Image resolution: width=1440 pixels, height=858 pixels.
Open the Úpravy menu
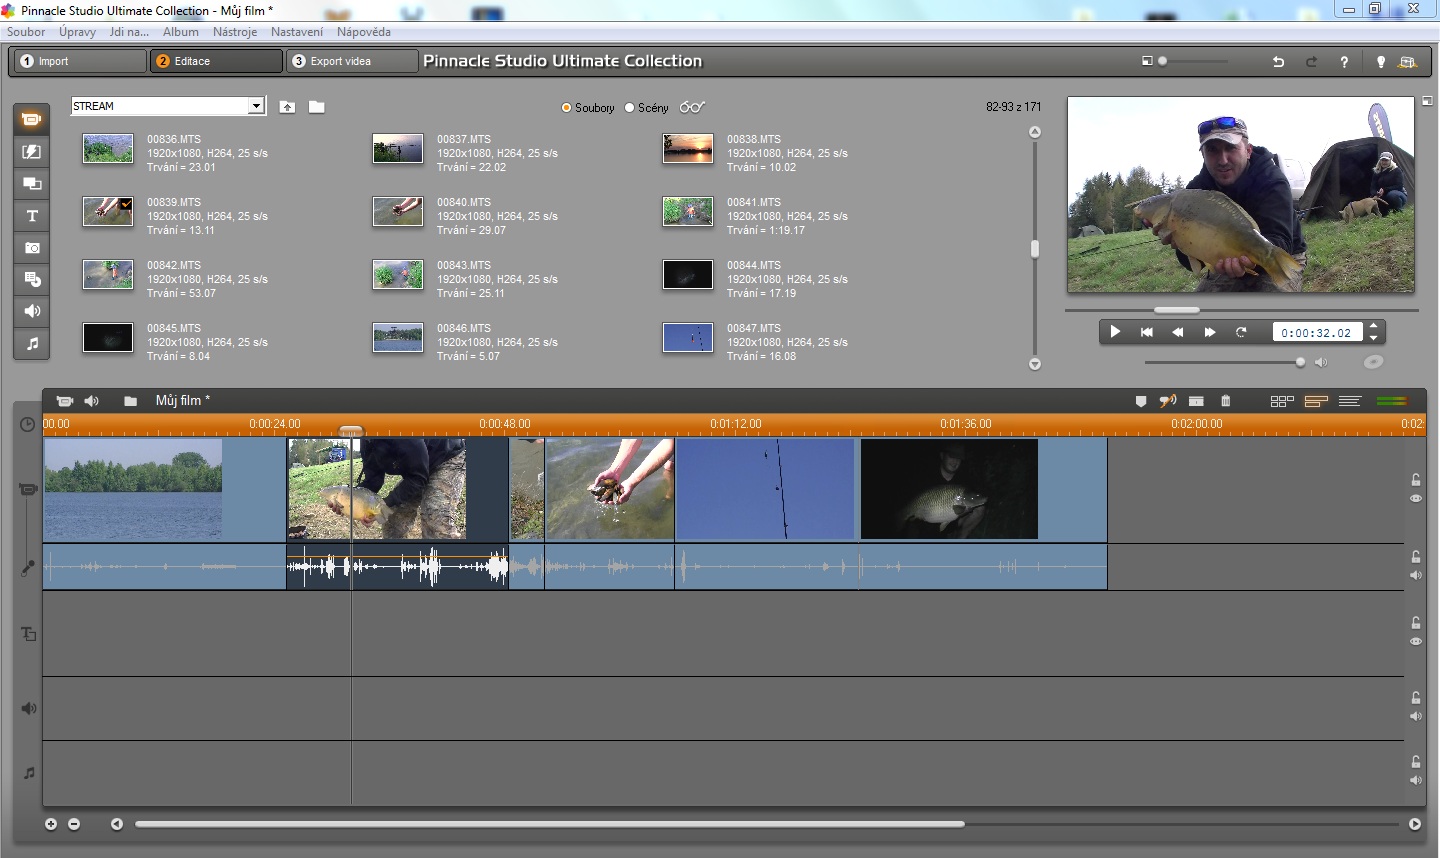pos(77,32)
